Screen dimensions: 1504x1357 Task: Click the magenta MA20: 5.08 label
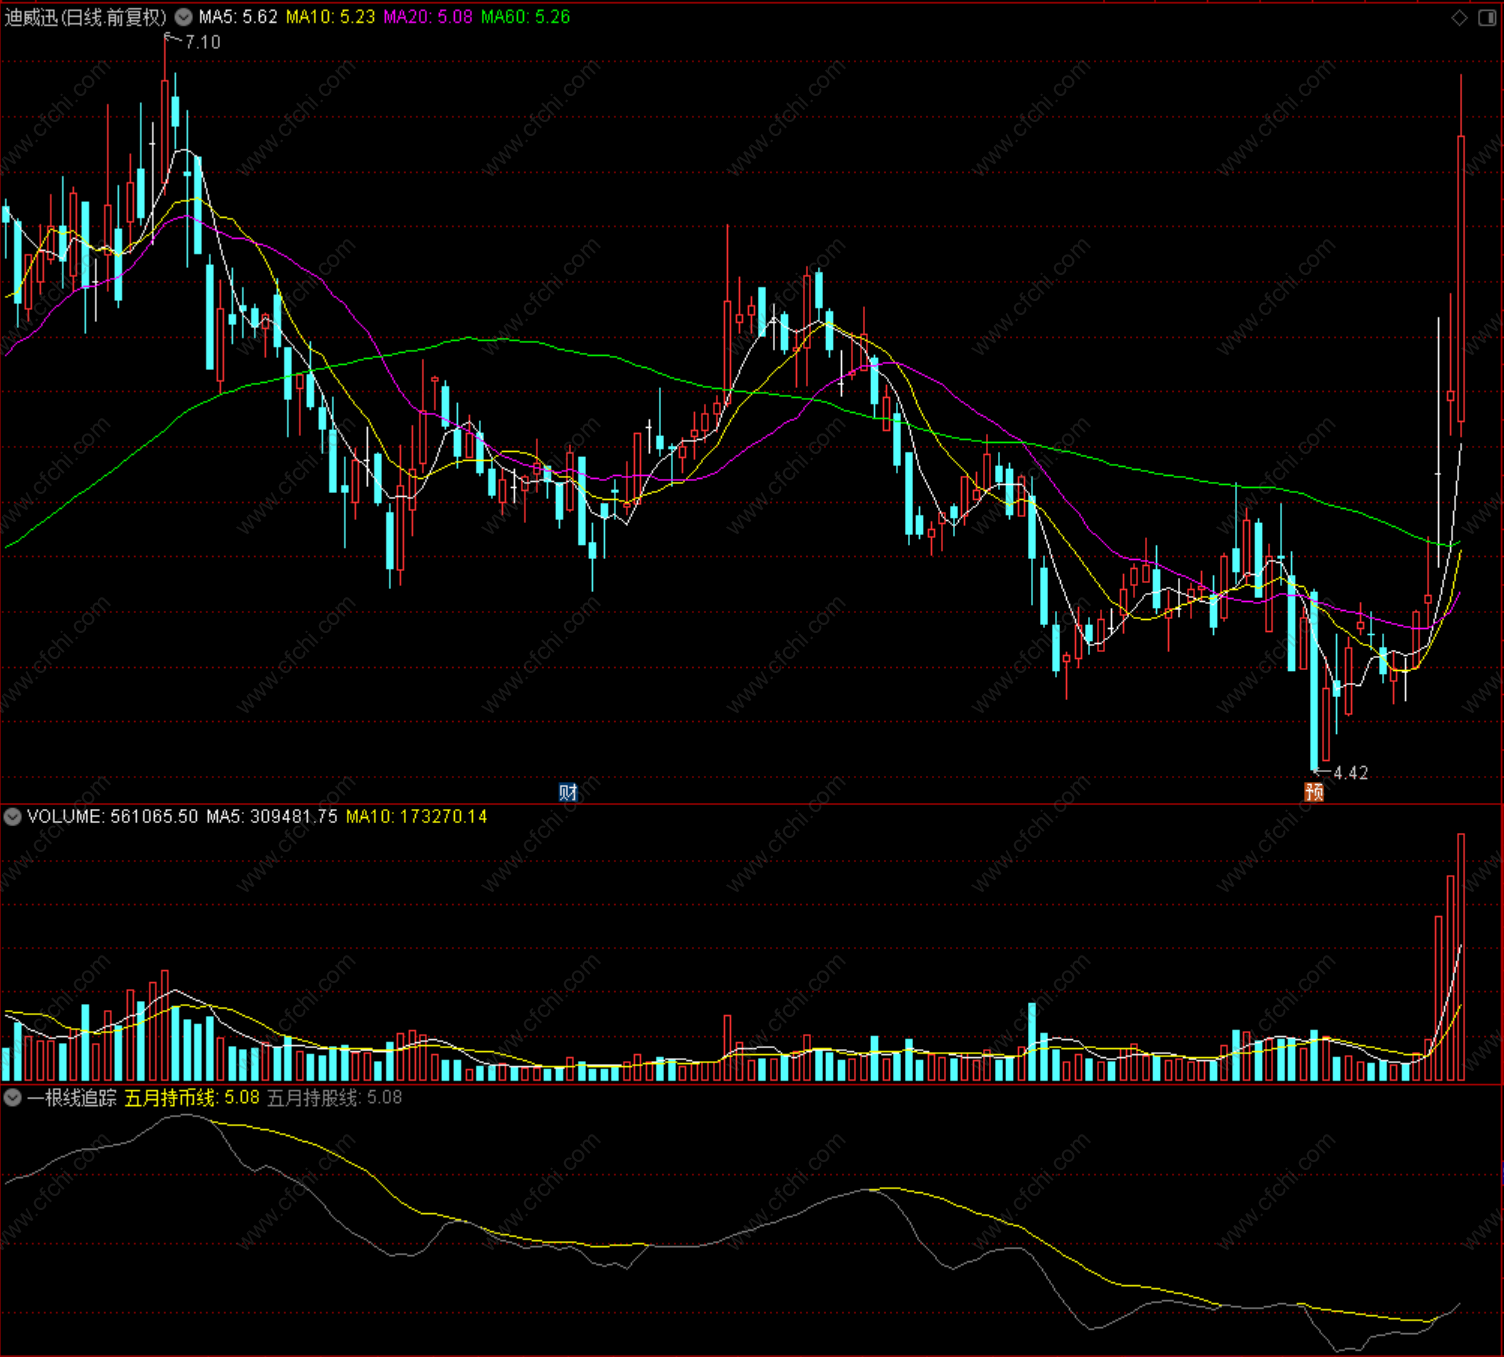[x=428, y=17]
